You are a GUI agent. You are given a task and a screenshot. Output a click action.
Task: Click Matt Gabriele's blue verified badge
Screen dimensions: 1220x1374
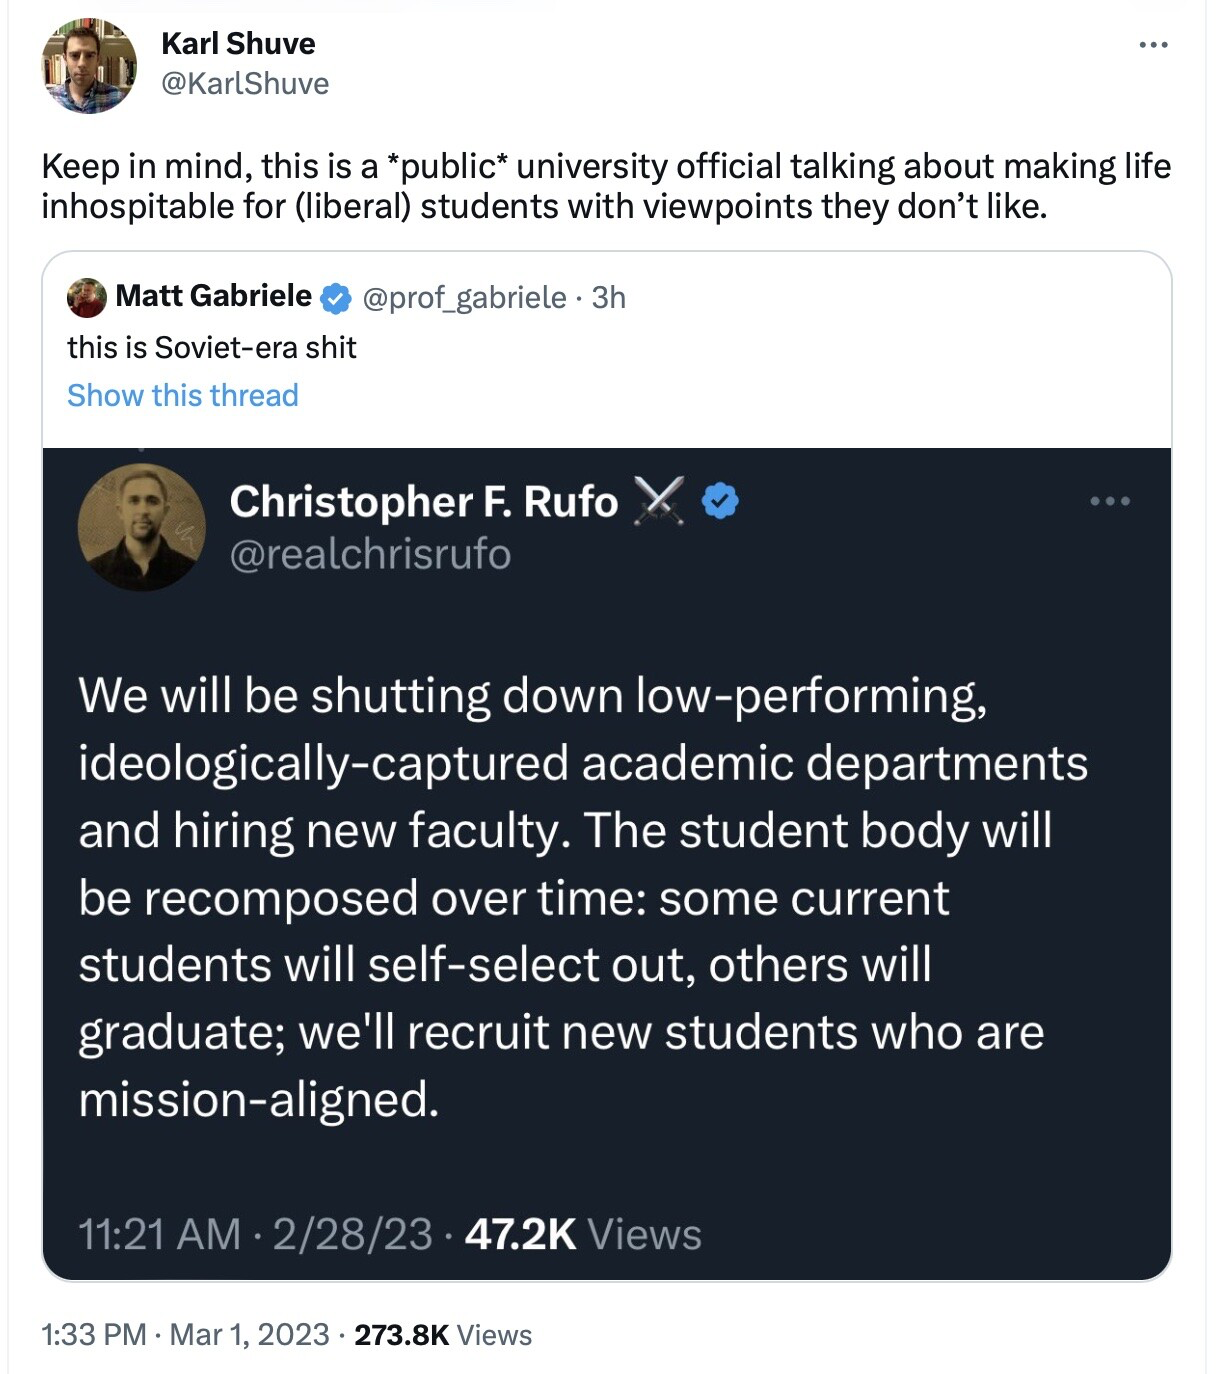336,297
